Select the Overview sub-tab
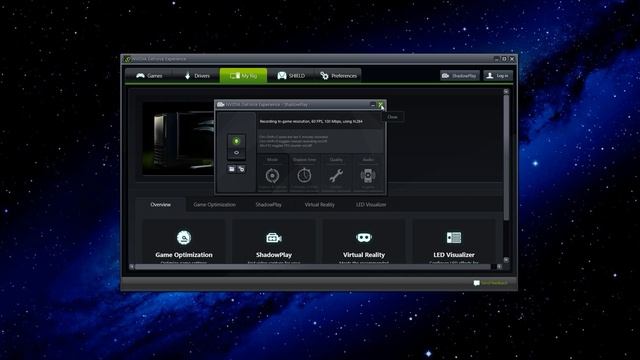Viewport: 640px width, 360px height. [160, 204]
